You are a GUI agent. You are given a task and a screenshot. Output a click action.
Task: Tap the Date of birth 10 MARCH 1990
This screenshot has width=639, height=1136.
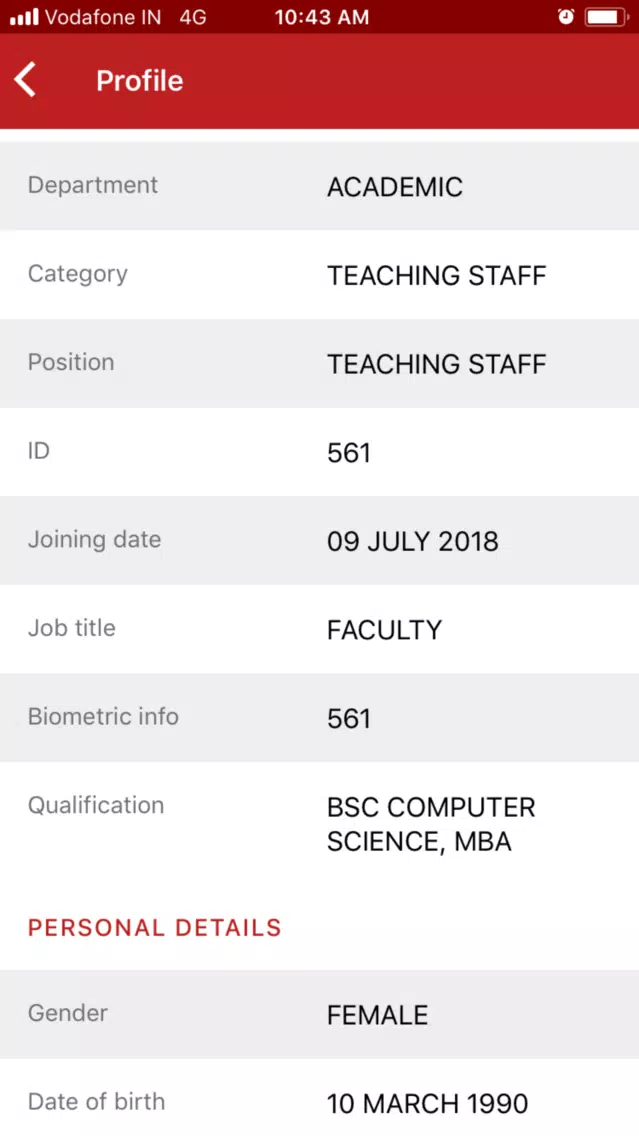pyautogui.click(x=427, y=1104)
